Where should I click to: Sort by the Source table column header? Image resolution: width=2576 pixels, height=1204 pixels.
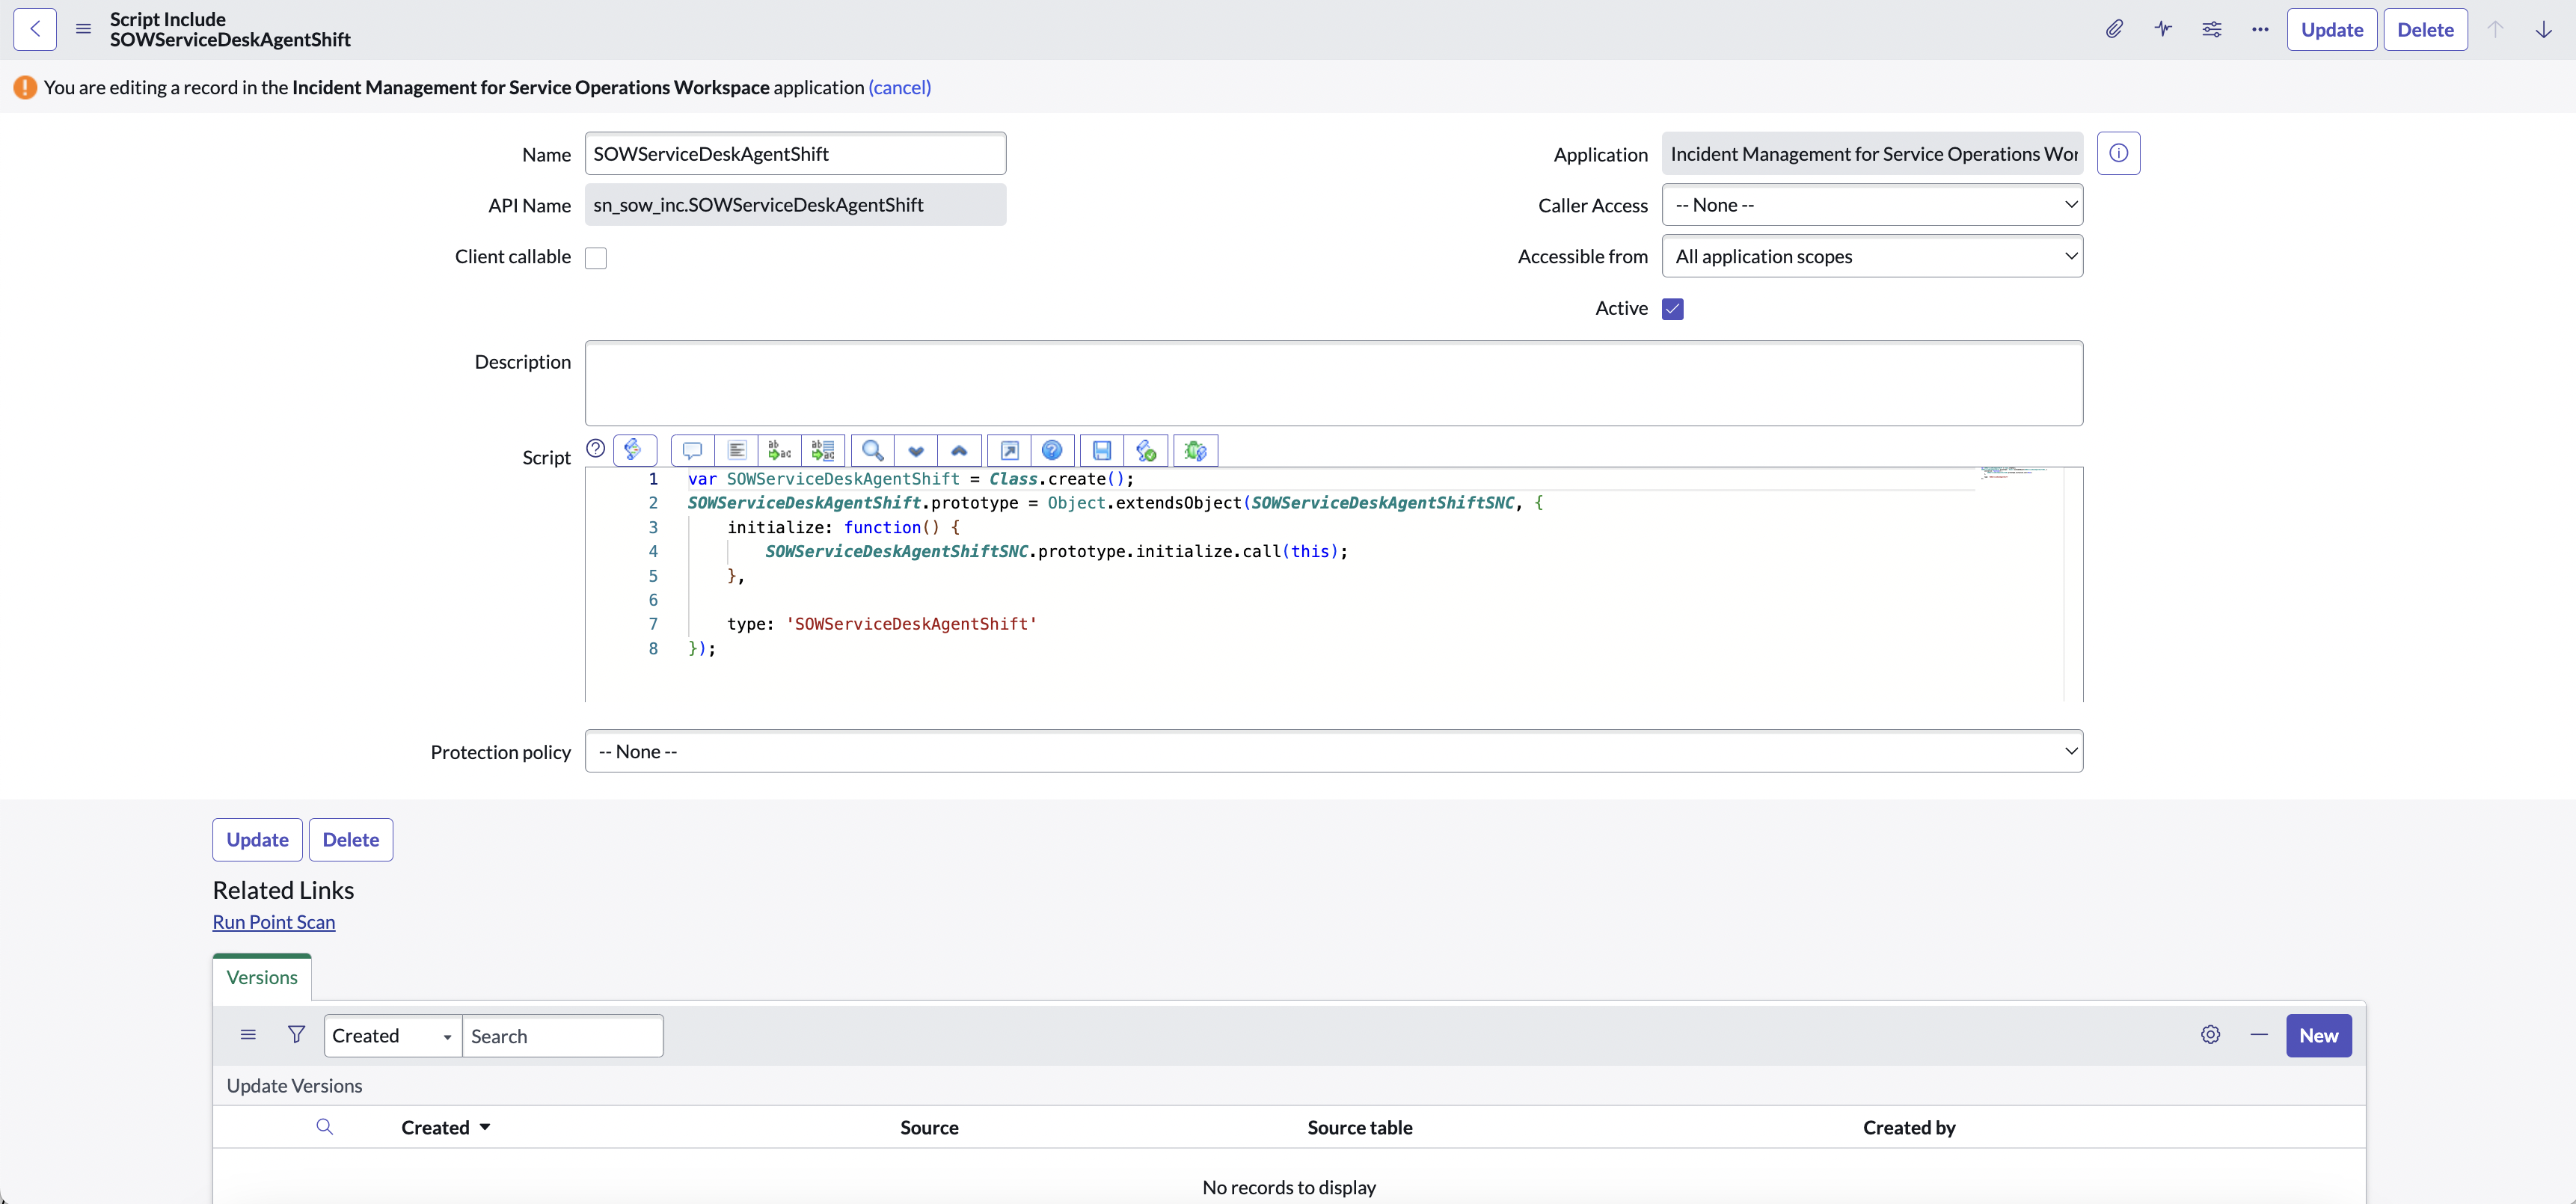click(x=1360, y=1127)
